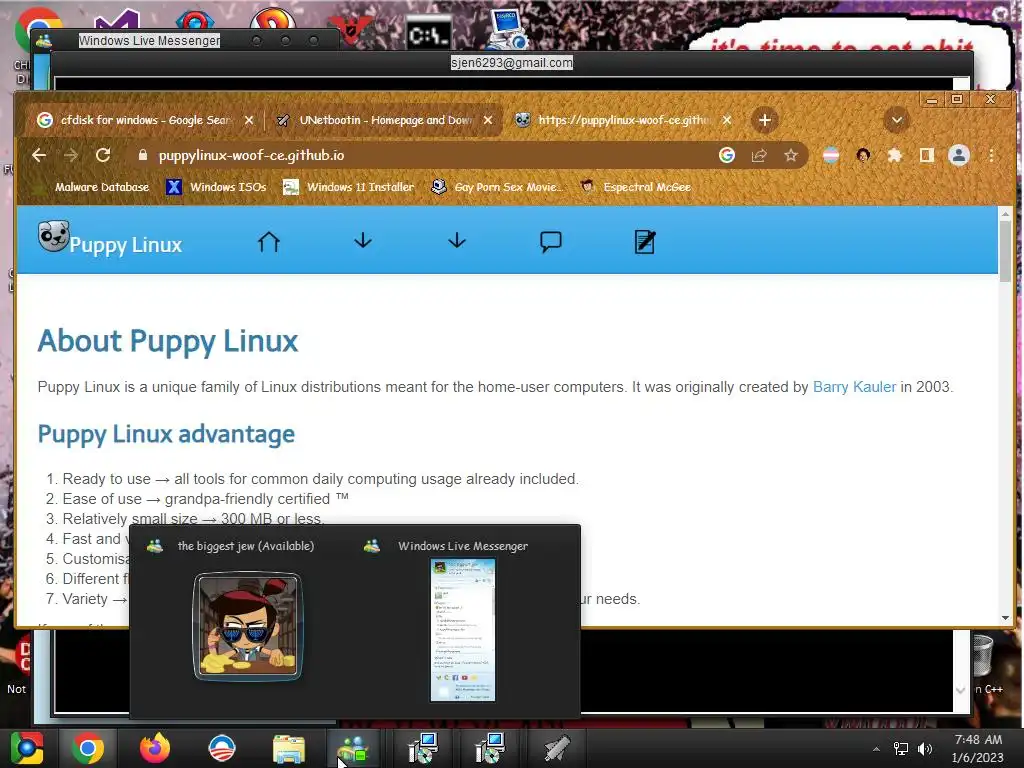Select 'the biggest jew (Available)' preview thumbnail
The height and width of the screenshot is (768, 1024).
[248, 626]
